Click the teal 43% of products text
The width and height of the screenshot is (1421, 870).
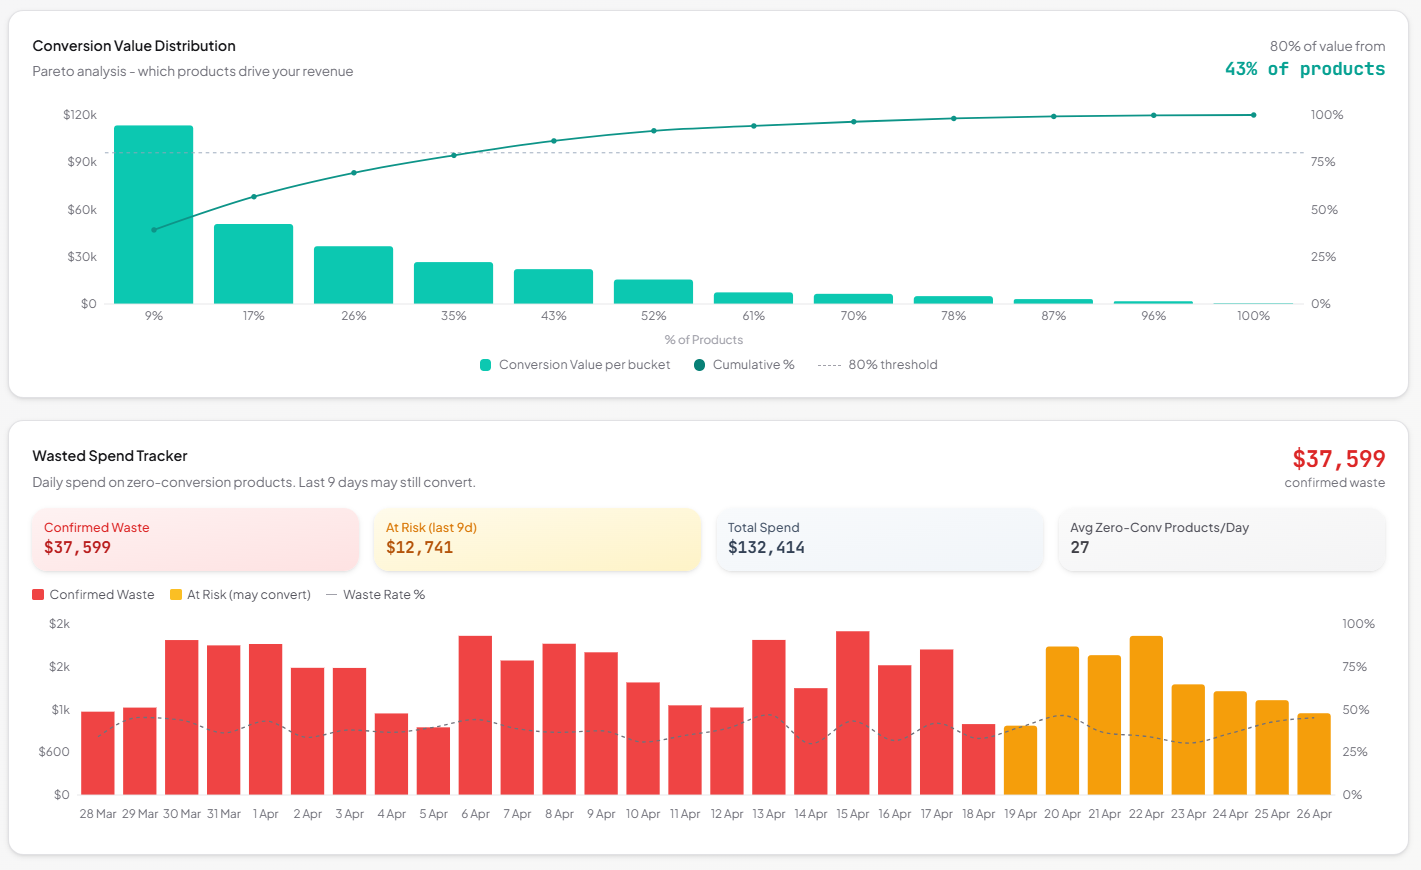coord(1305,68)
